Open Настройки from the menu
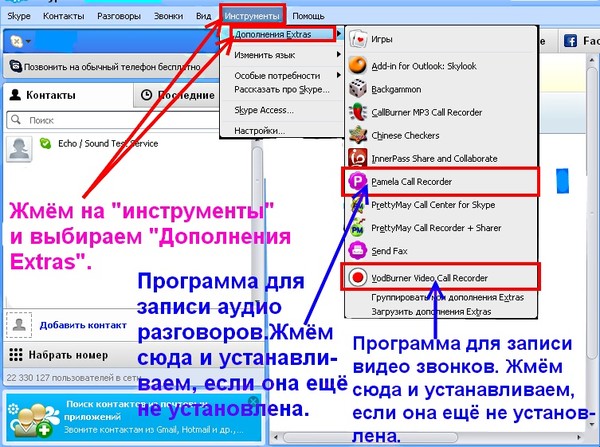The width and height of the screenshot is (600, 447). tap(282, 131)
